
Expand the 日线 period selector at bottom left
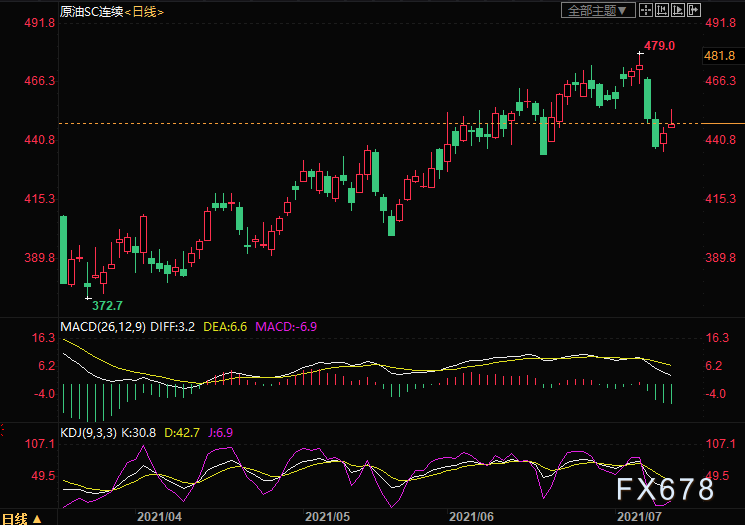pyautogui.click(x=23, y=517)
